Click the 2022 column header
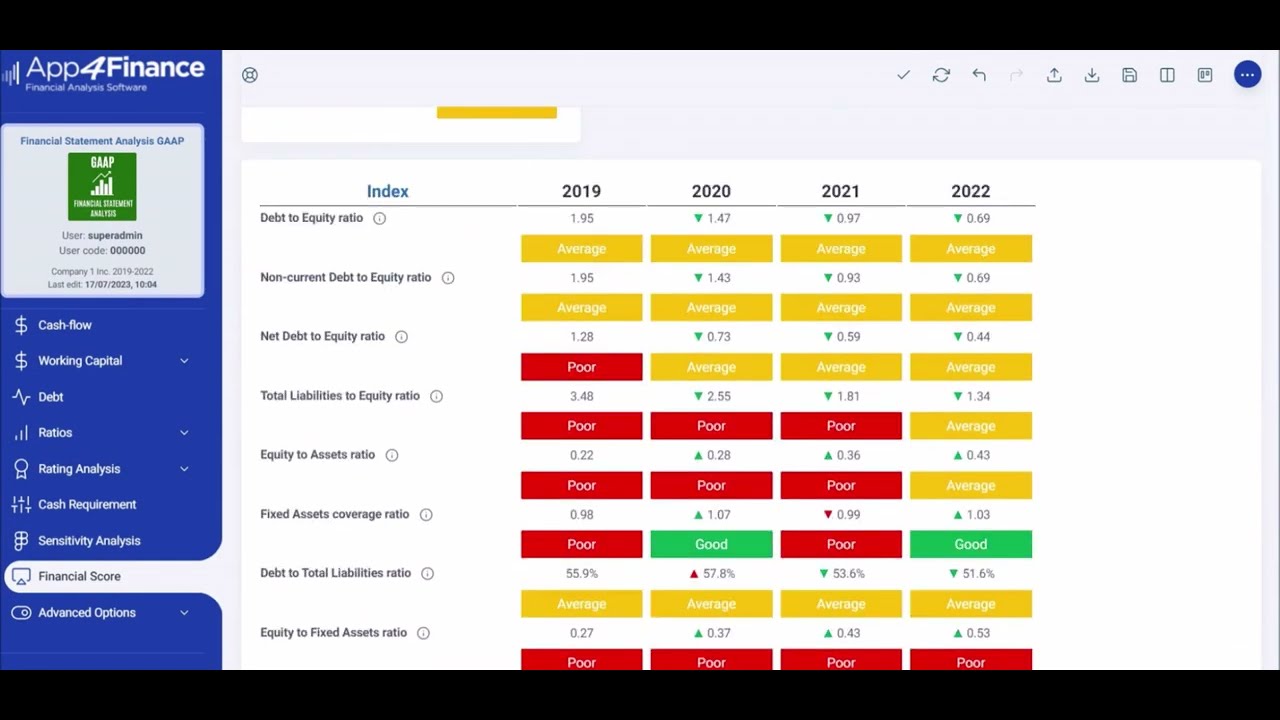This screenshot has height=720, width=1280. point(971,191)
